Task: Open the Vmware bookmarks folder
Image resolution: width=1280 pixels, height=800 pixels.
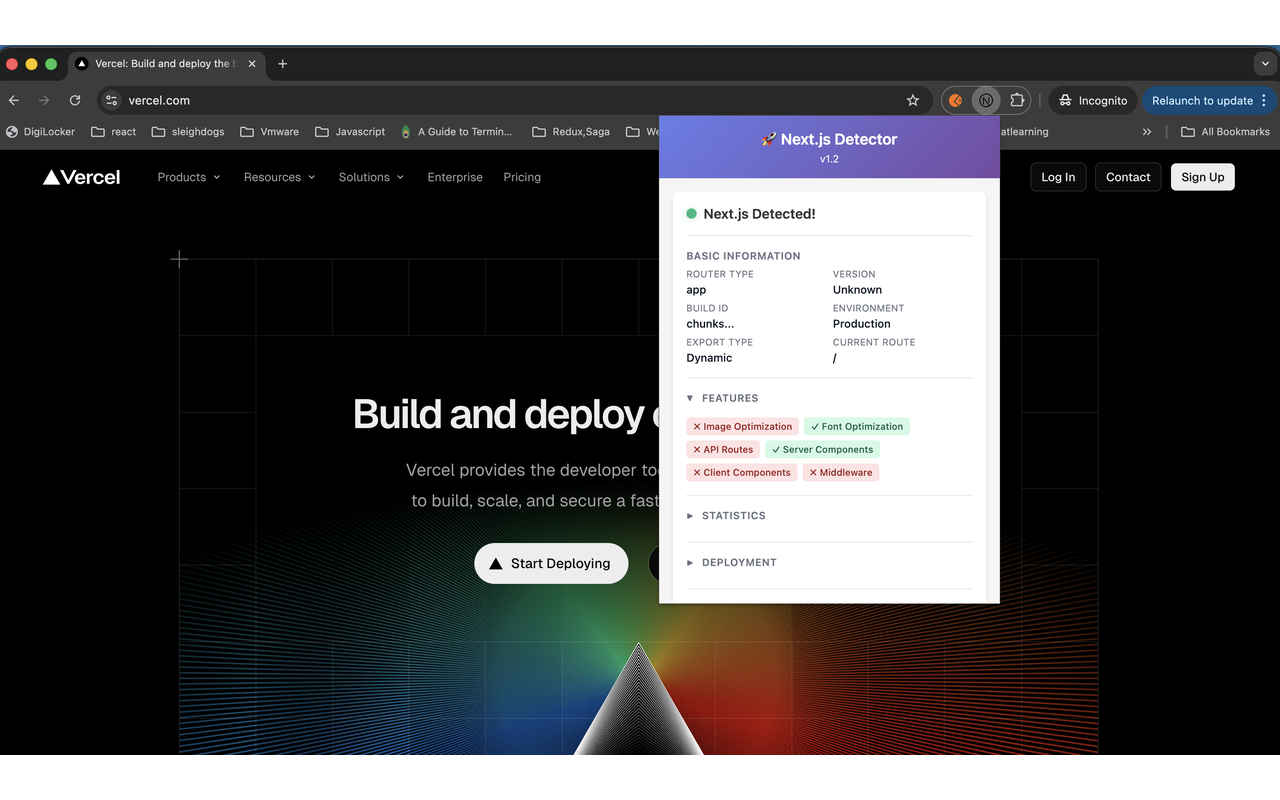Action: pos(269,131)
